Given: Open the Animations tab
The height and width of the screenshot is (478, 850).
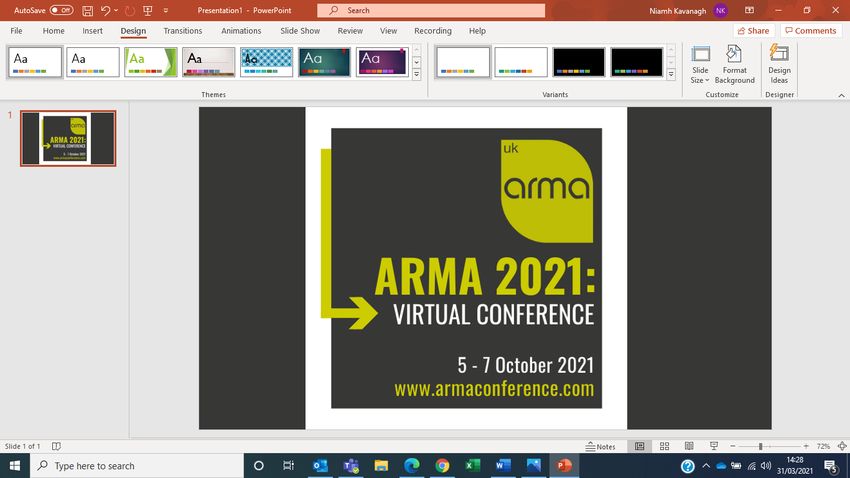Looking at the screenshot, I should tap(241, 31).
